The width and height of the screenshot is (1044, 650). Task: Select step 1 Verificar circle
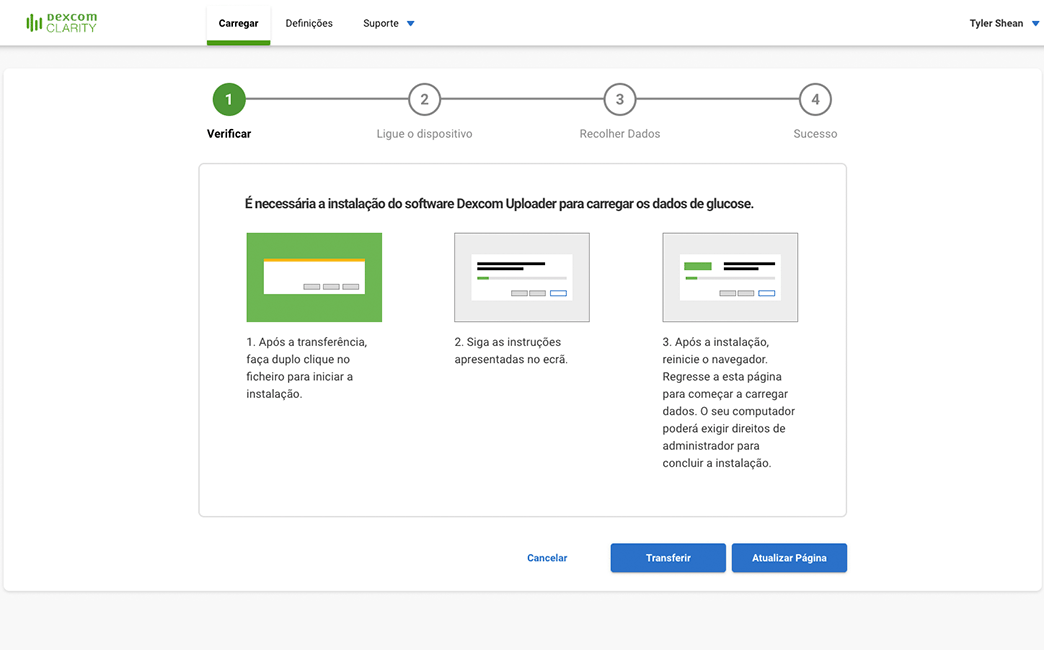[x=229, y=99]
